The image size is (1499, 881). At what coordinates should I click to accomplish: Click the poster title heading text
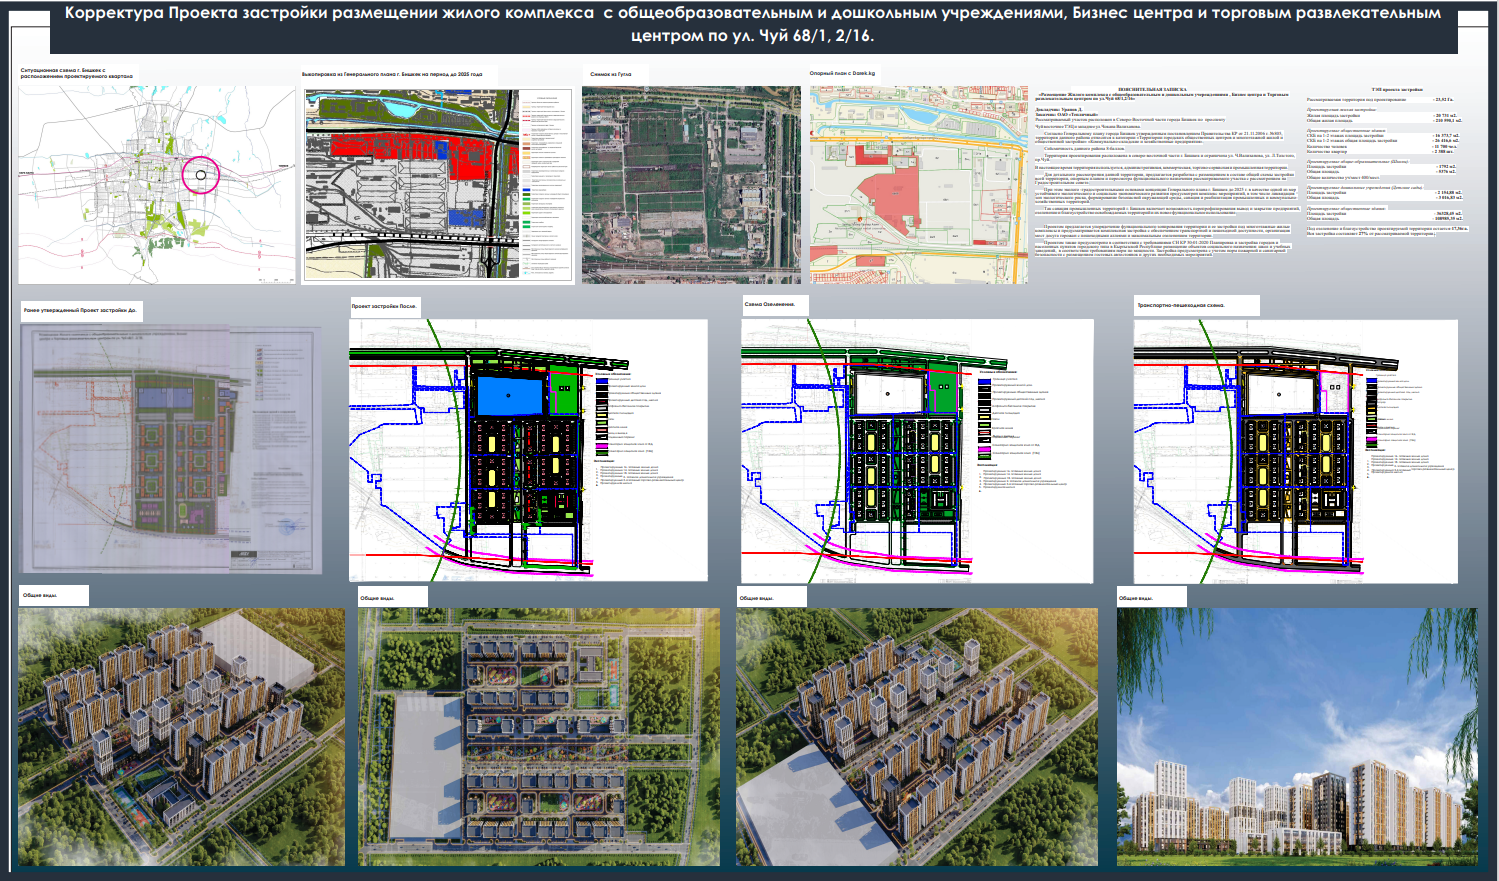752,25
